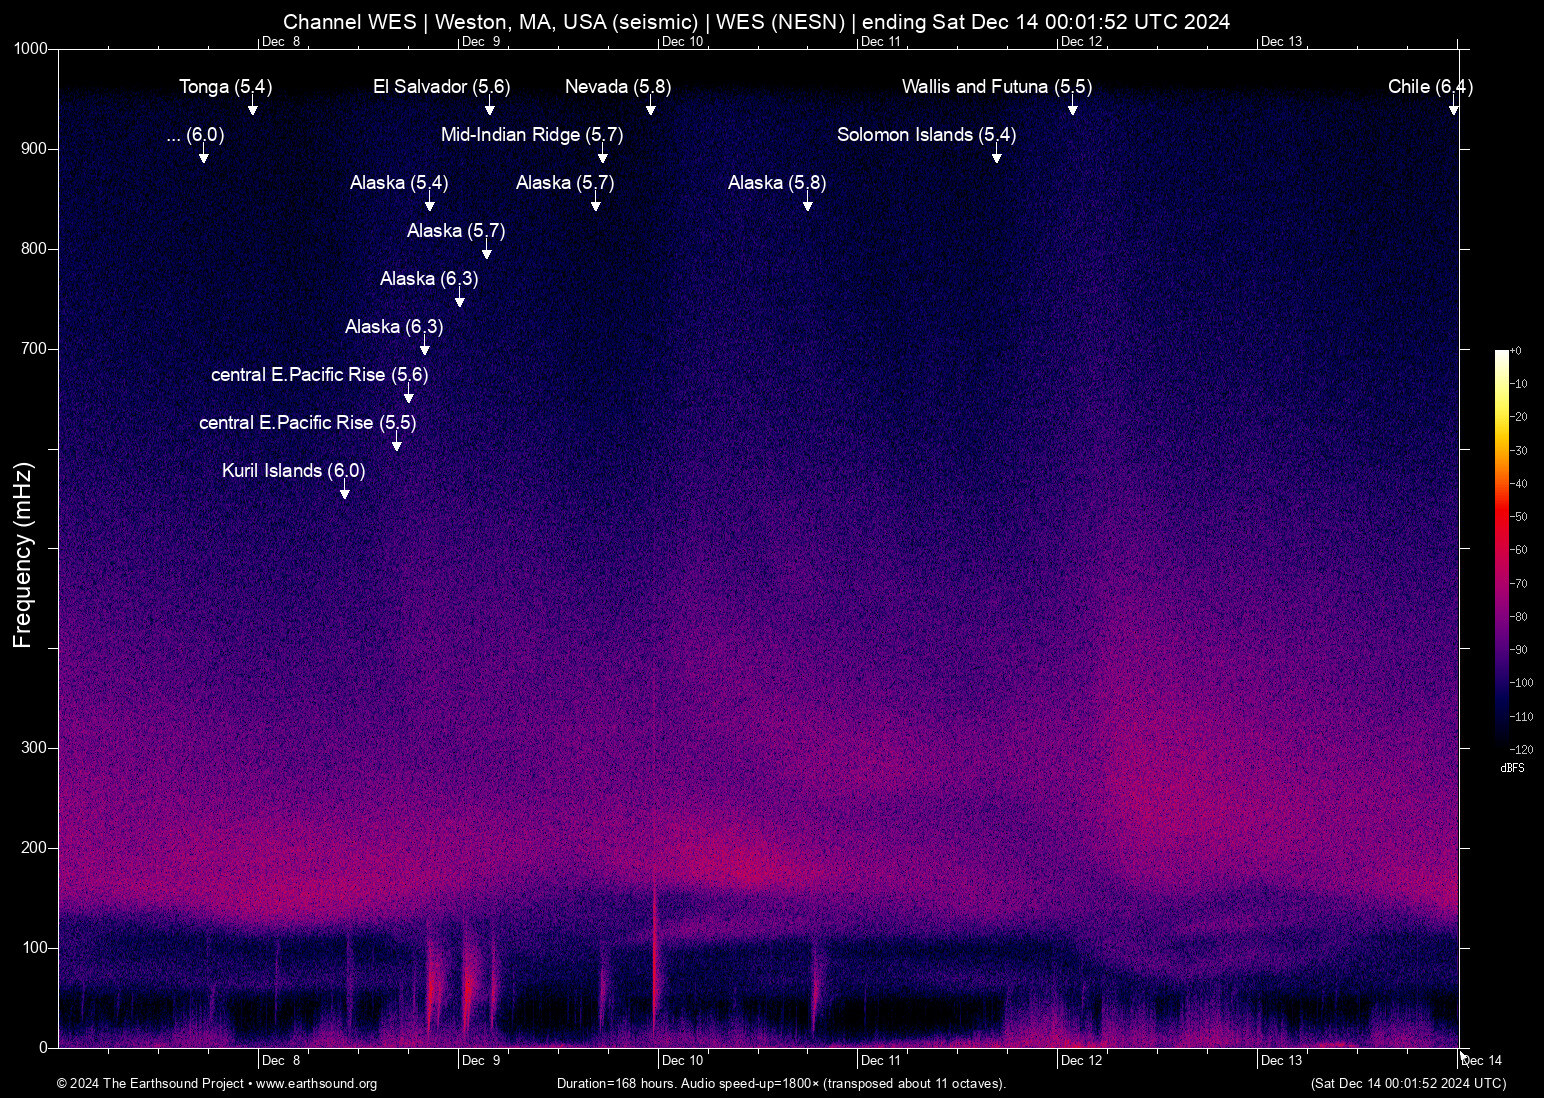
Task: Expand the Dec 13 date tick label
Action: (1282, 1060)
